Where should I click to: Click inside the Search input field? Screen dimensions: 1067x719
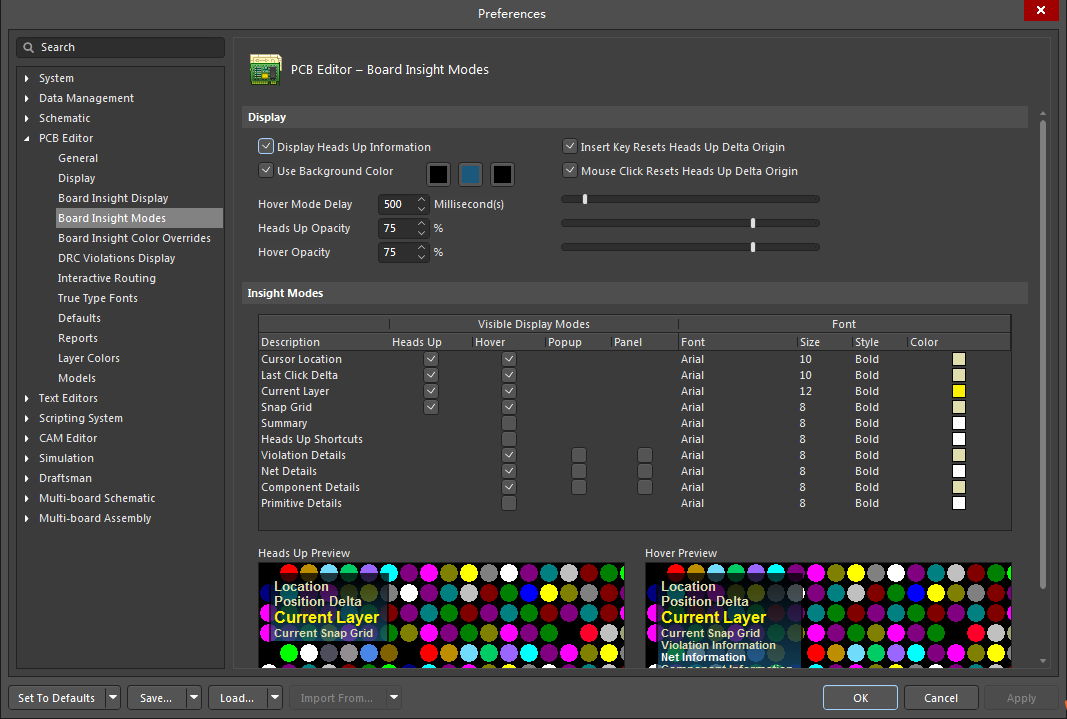point(120,47)
